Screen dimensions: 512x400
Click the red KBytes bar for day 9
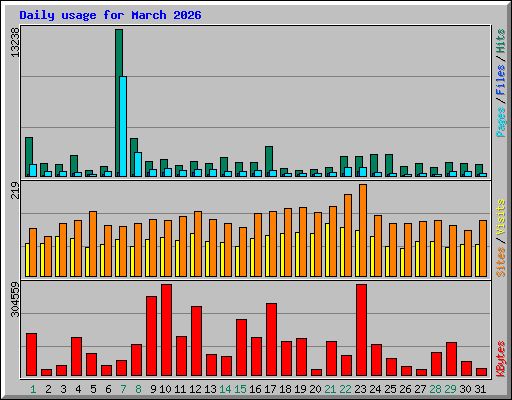[x=151, y=336]
